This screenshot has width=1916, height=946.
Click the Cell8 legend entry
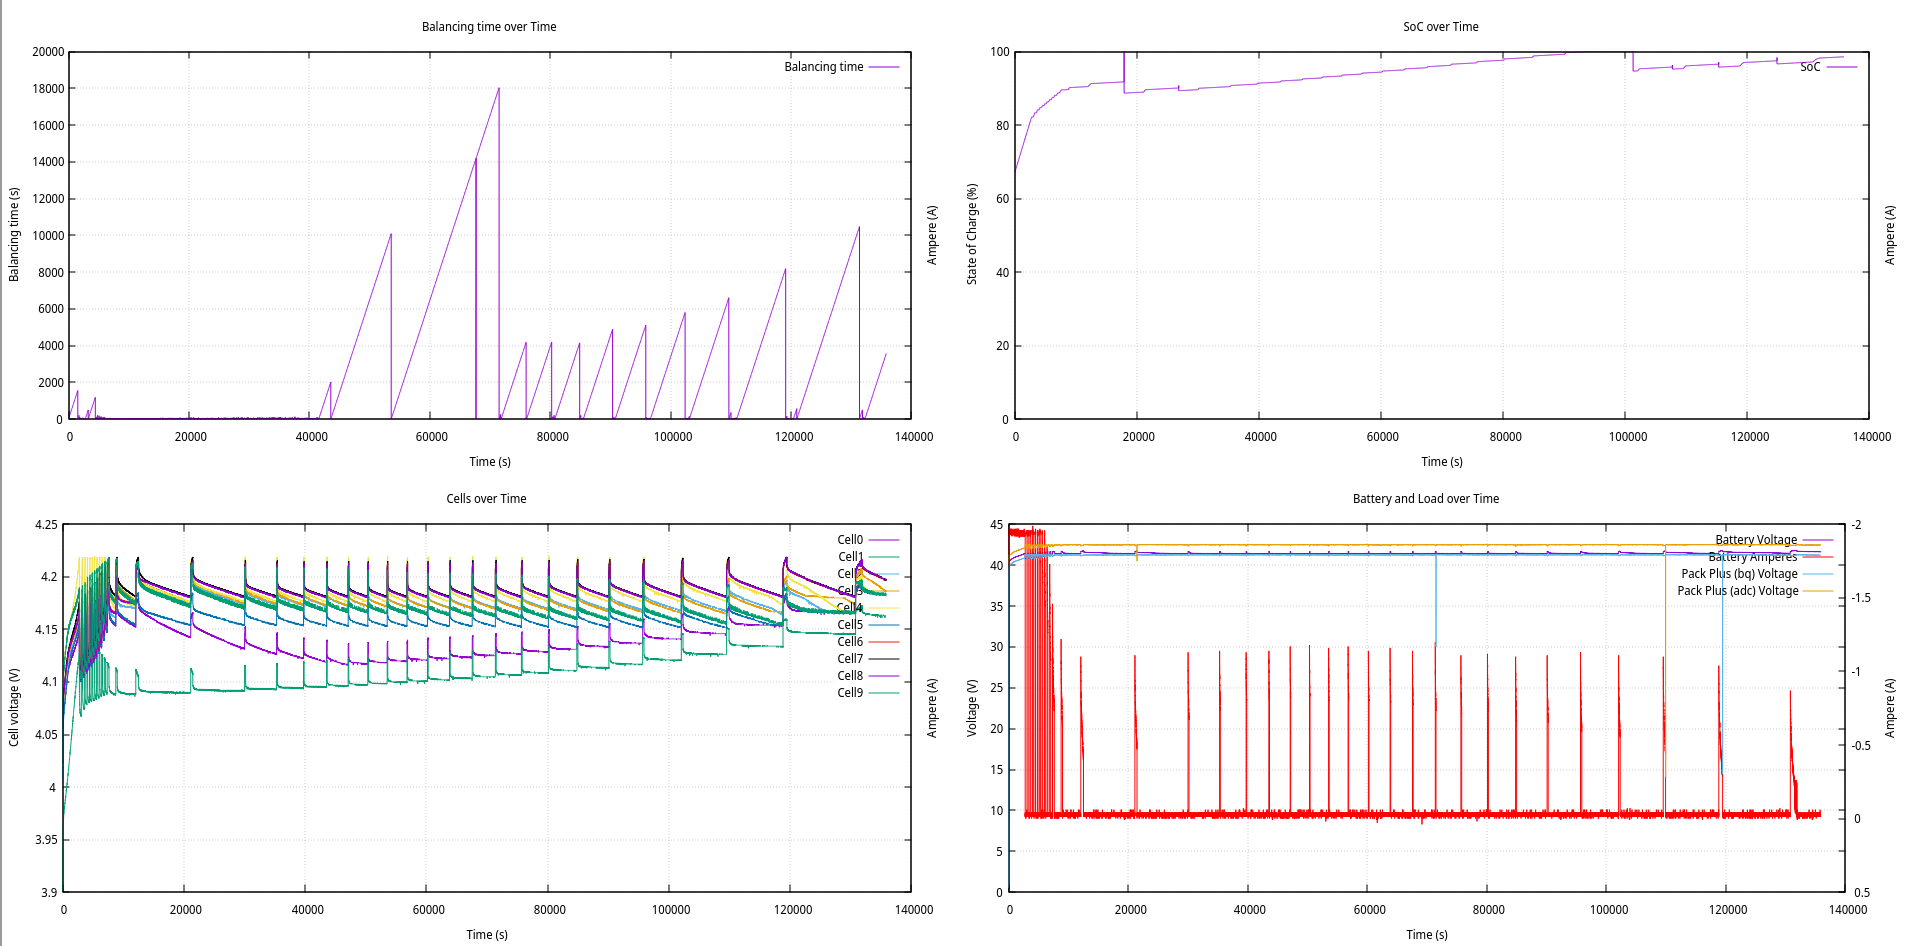click(x=850, y=676)
